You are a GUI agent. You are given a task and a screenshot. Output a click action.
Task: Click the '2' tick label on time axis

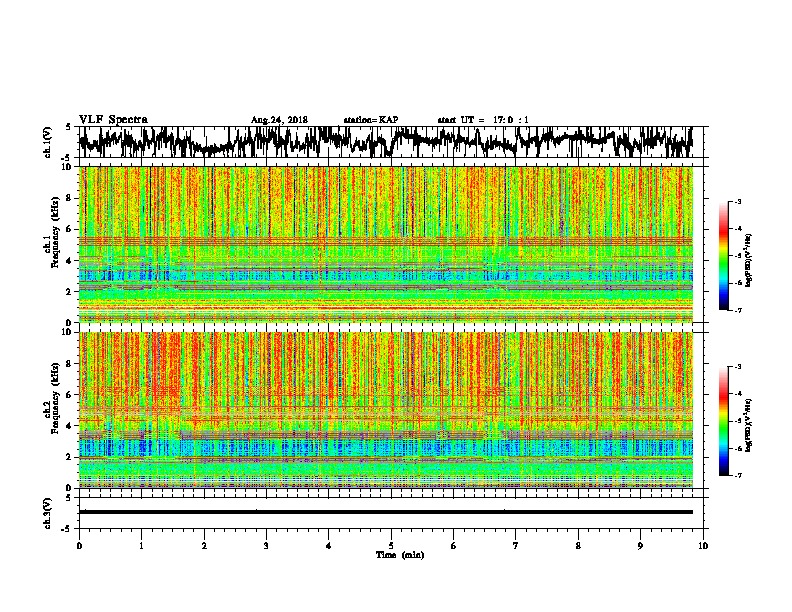[x=204, y=545]
